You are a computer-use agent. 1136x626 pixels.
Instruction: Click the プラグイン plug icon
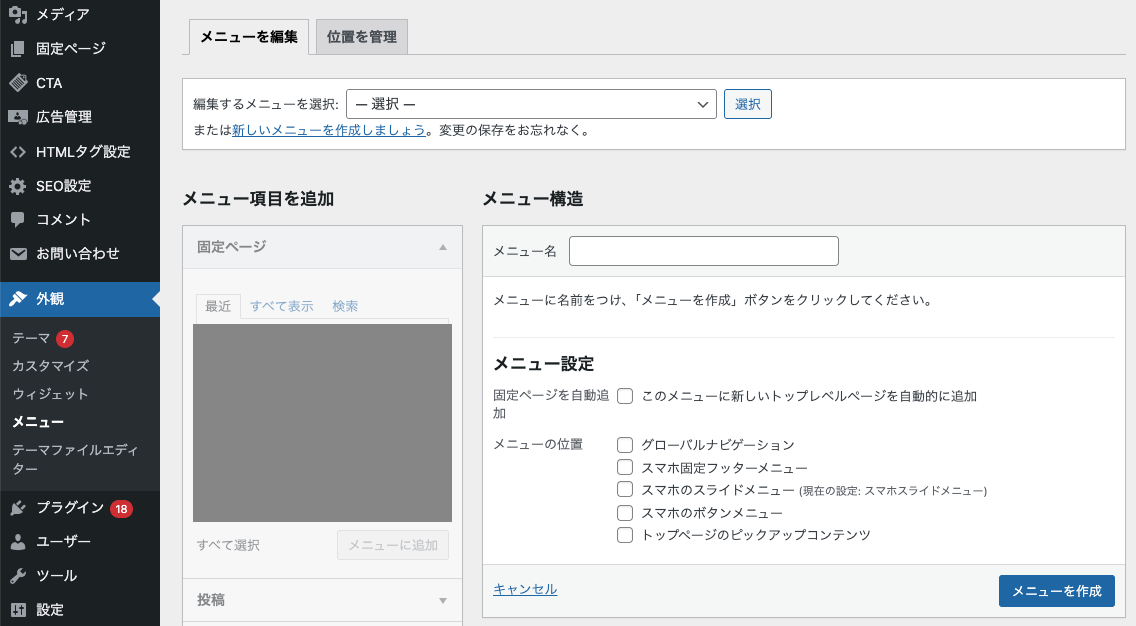[18, 508]
